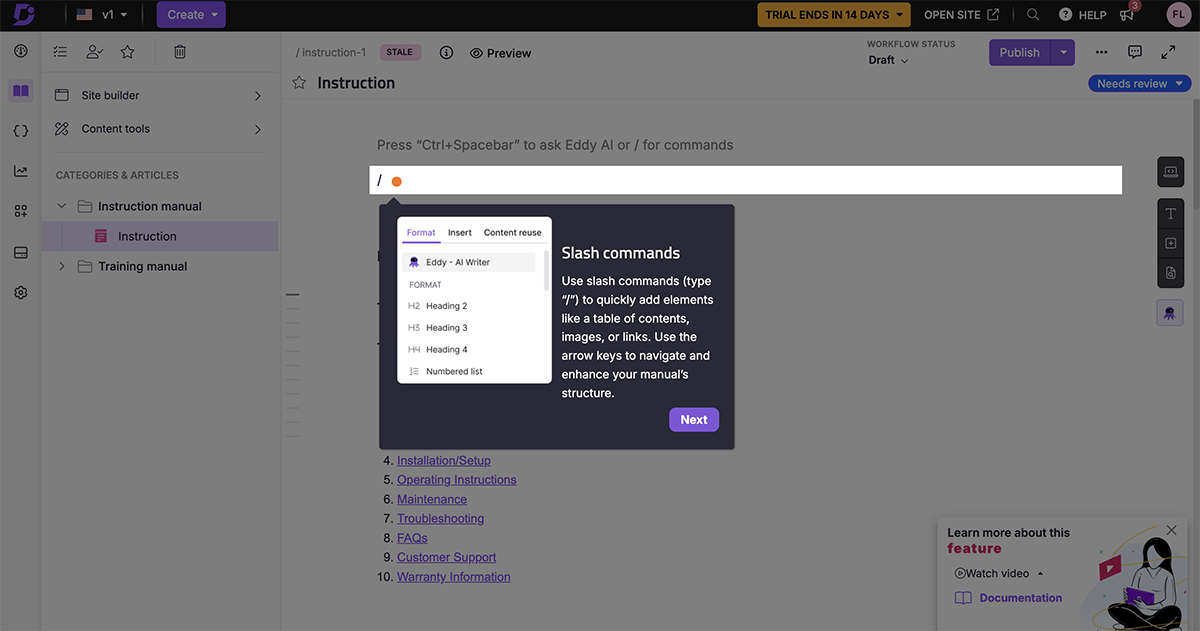Click the search magnifier in top bar
This screenshot has height=631, width=1200.
click(x=1033, y=15)
